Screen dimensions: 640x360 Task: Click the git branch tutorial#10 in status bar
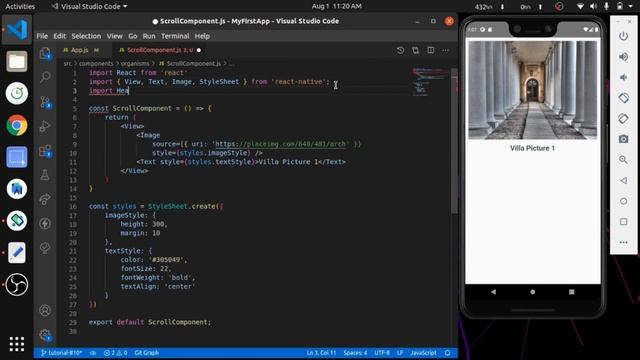62,353
